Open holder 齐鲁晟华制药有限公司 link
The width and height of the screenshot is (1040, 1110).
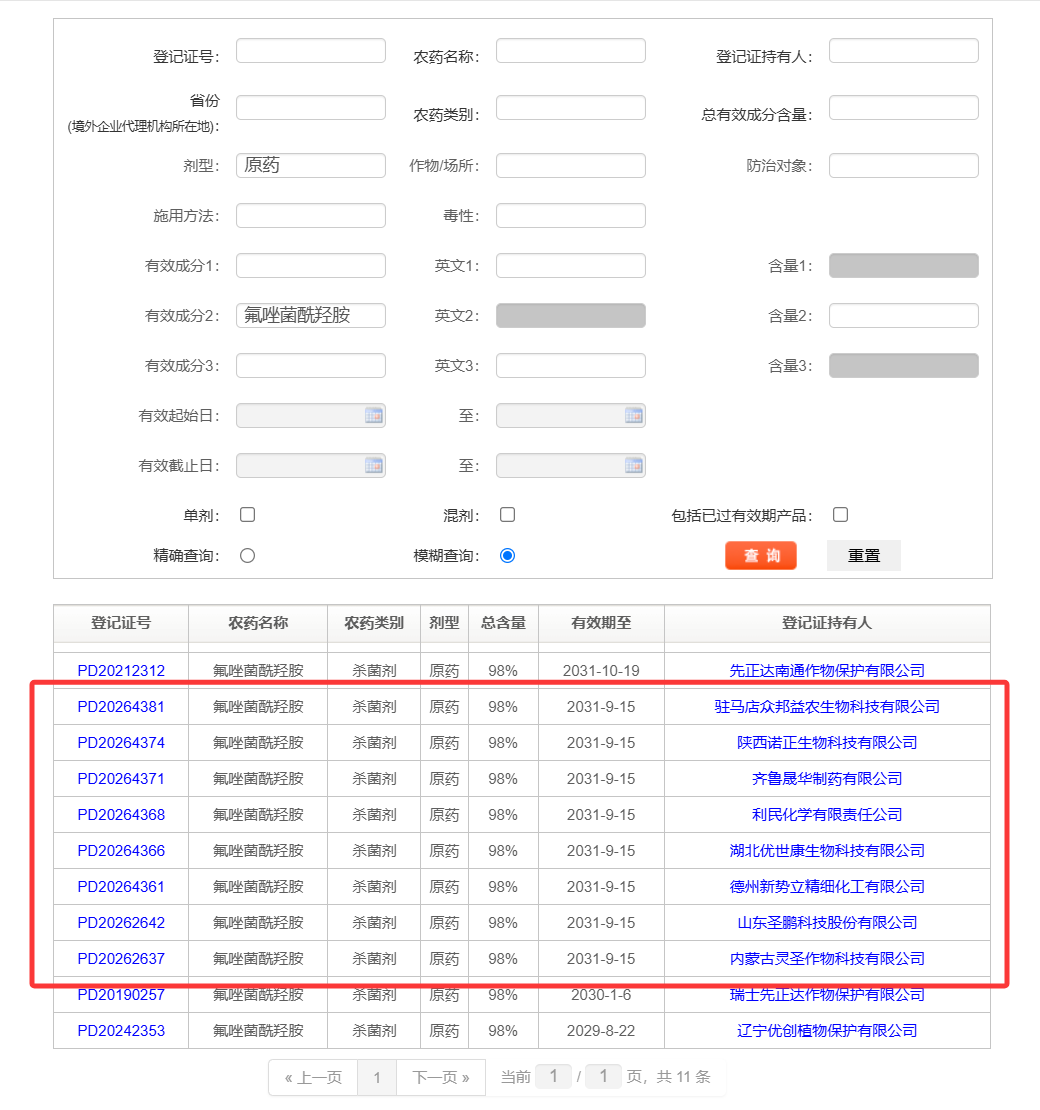pyautogui.click(x=827, y=779)
